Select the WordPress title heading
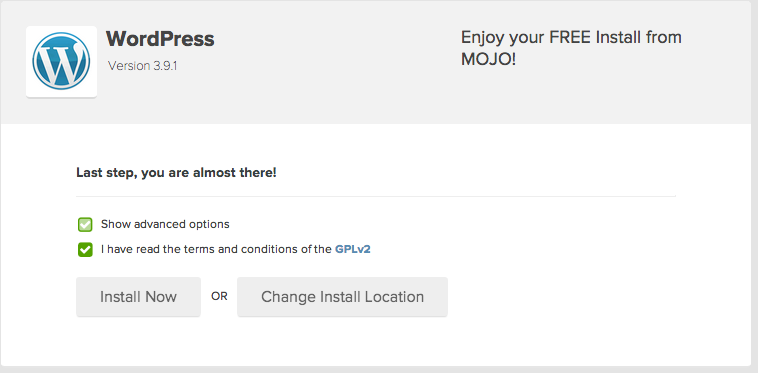This screenshot has height=373, width=758. pyautogui.click(x=160, y=39)
